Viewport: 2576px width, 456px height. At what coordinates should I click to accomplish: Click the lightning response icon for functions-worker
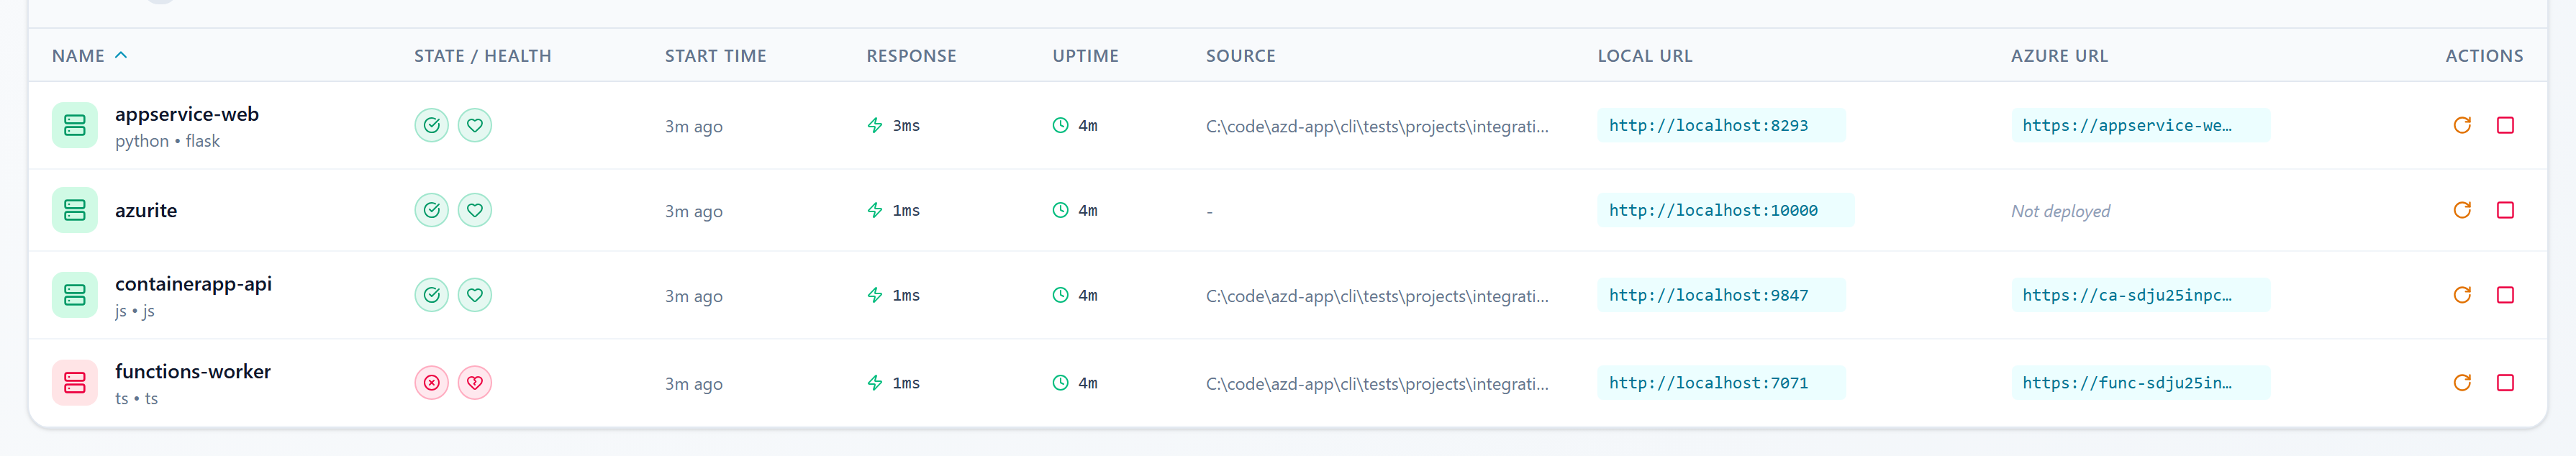click(875, 383)
